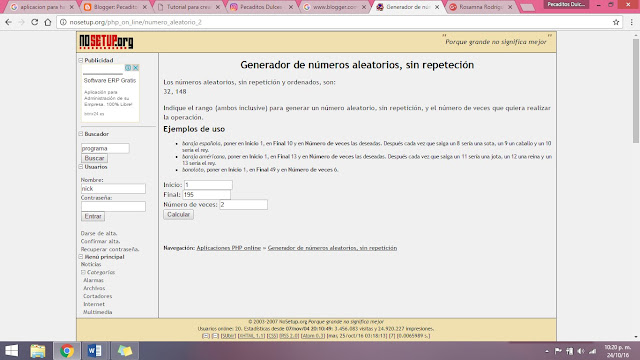Open the Chrome three-dot menu
The image size is (640, 360).
[x=631, y=22]
